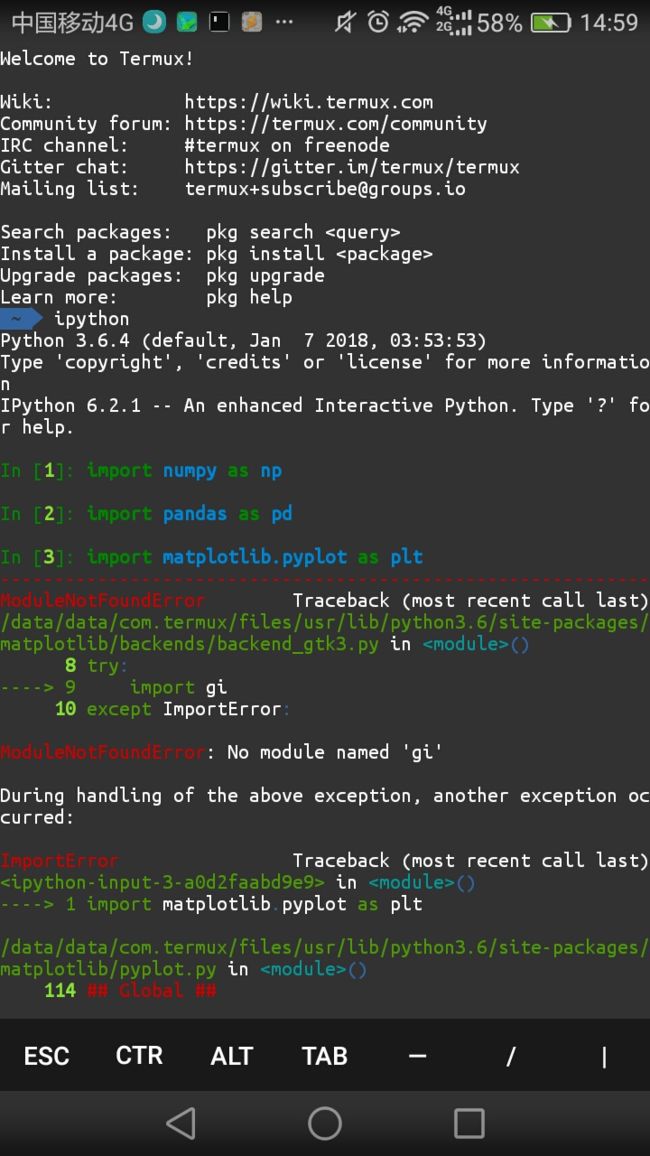
Task: Tap 'pkg upgrade' text
Action: pyautogui.click(x=265, y=276)
